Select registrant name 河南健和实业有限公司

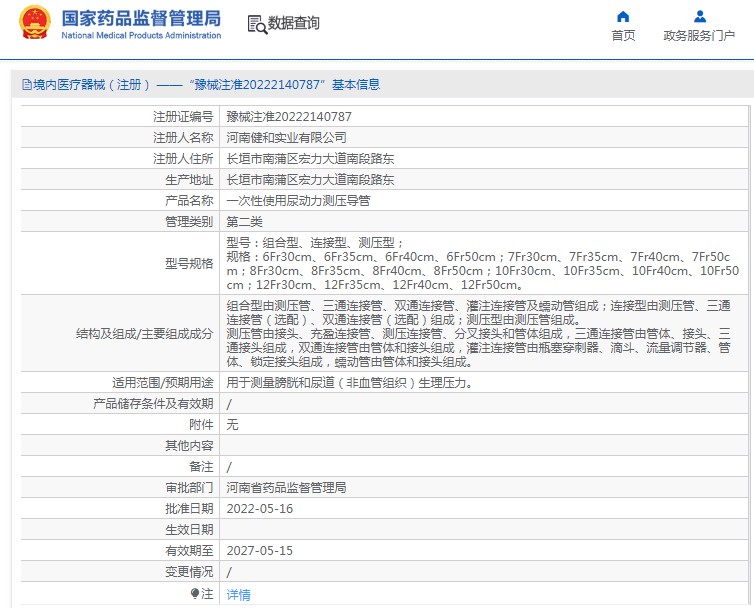(287, 138)
